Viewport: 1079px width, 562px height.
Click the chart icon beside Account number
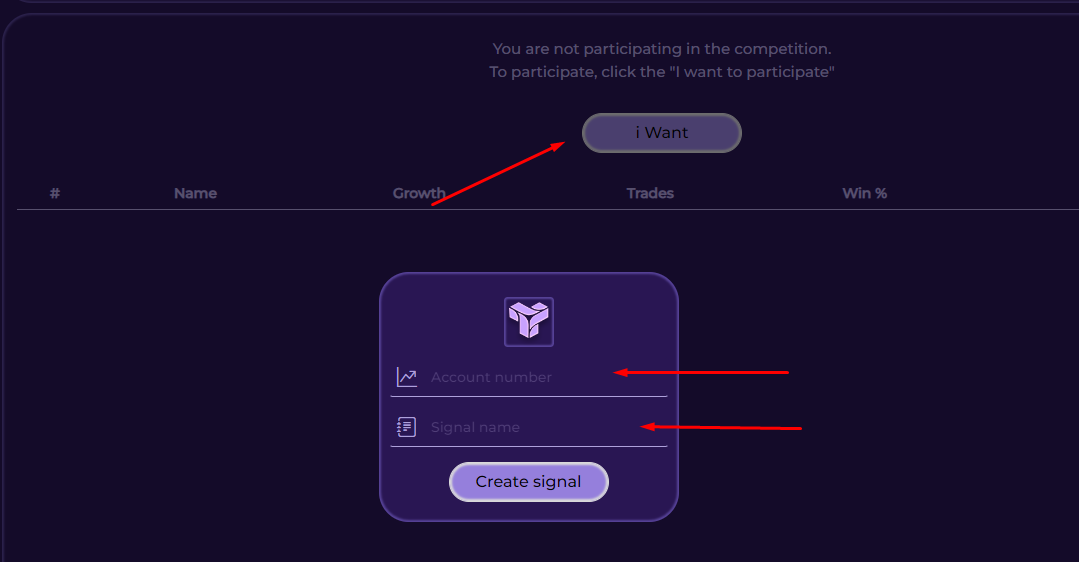tap(407, 377)
